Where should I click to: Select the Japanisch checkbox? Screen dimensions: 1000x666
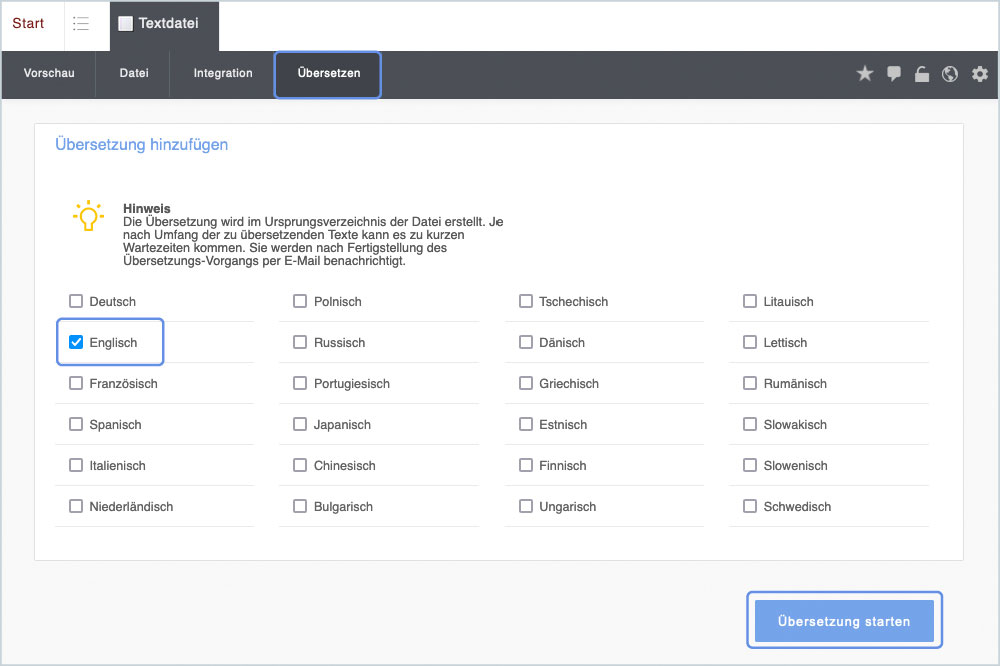pyautogui.click(x=300, y=425)
